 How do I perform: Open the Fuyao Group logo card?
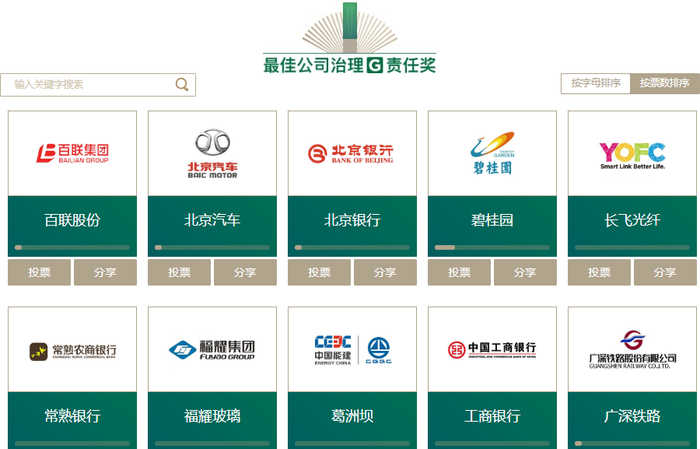coord(212,350)
